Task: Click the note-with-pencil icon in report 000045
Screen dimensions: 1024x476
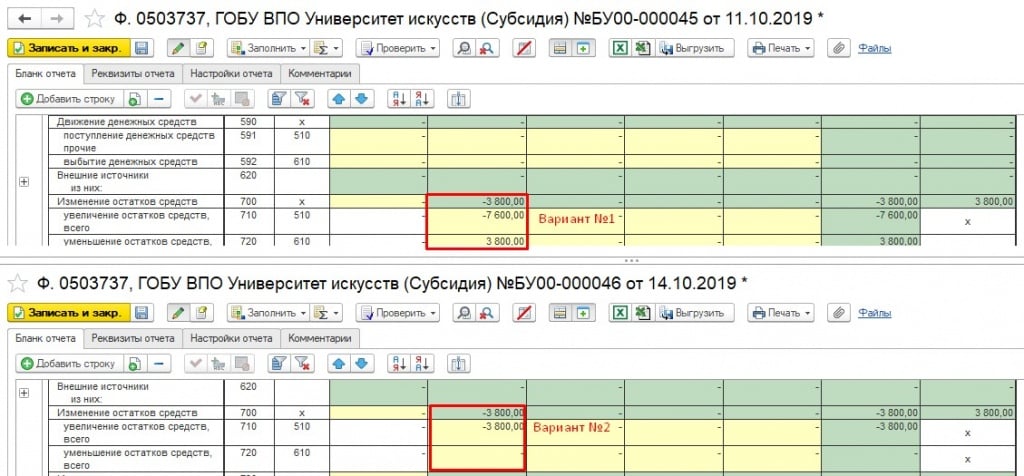Action: click(x=202, y=48)
